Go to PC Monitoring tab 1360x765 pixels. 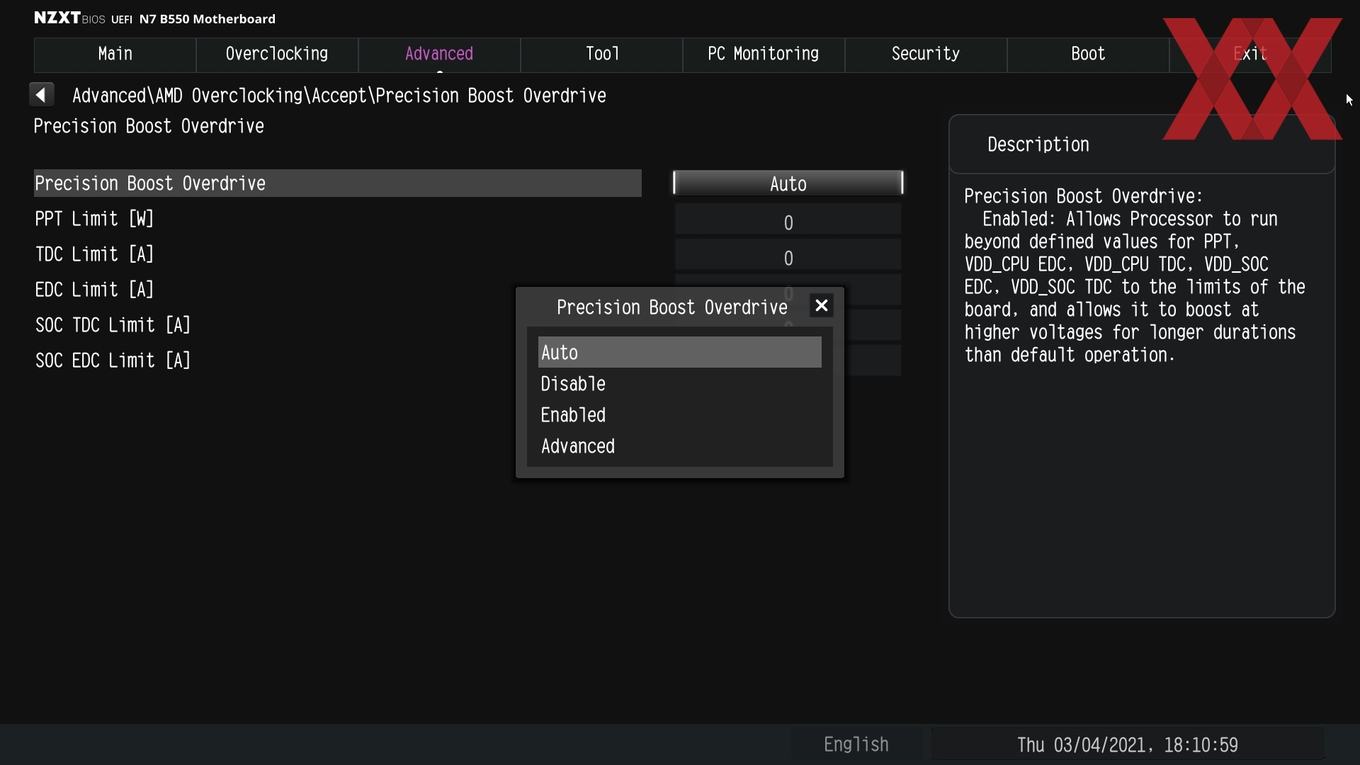point(763,54)
